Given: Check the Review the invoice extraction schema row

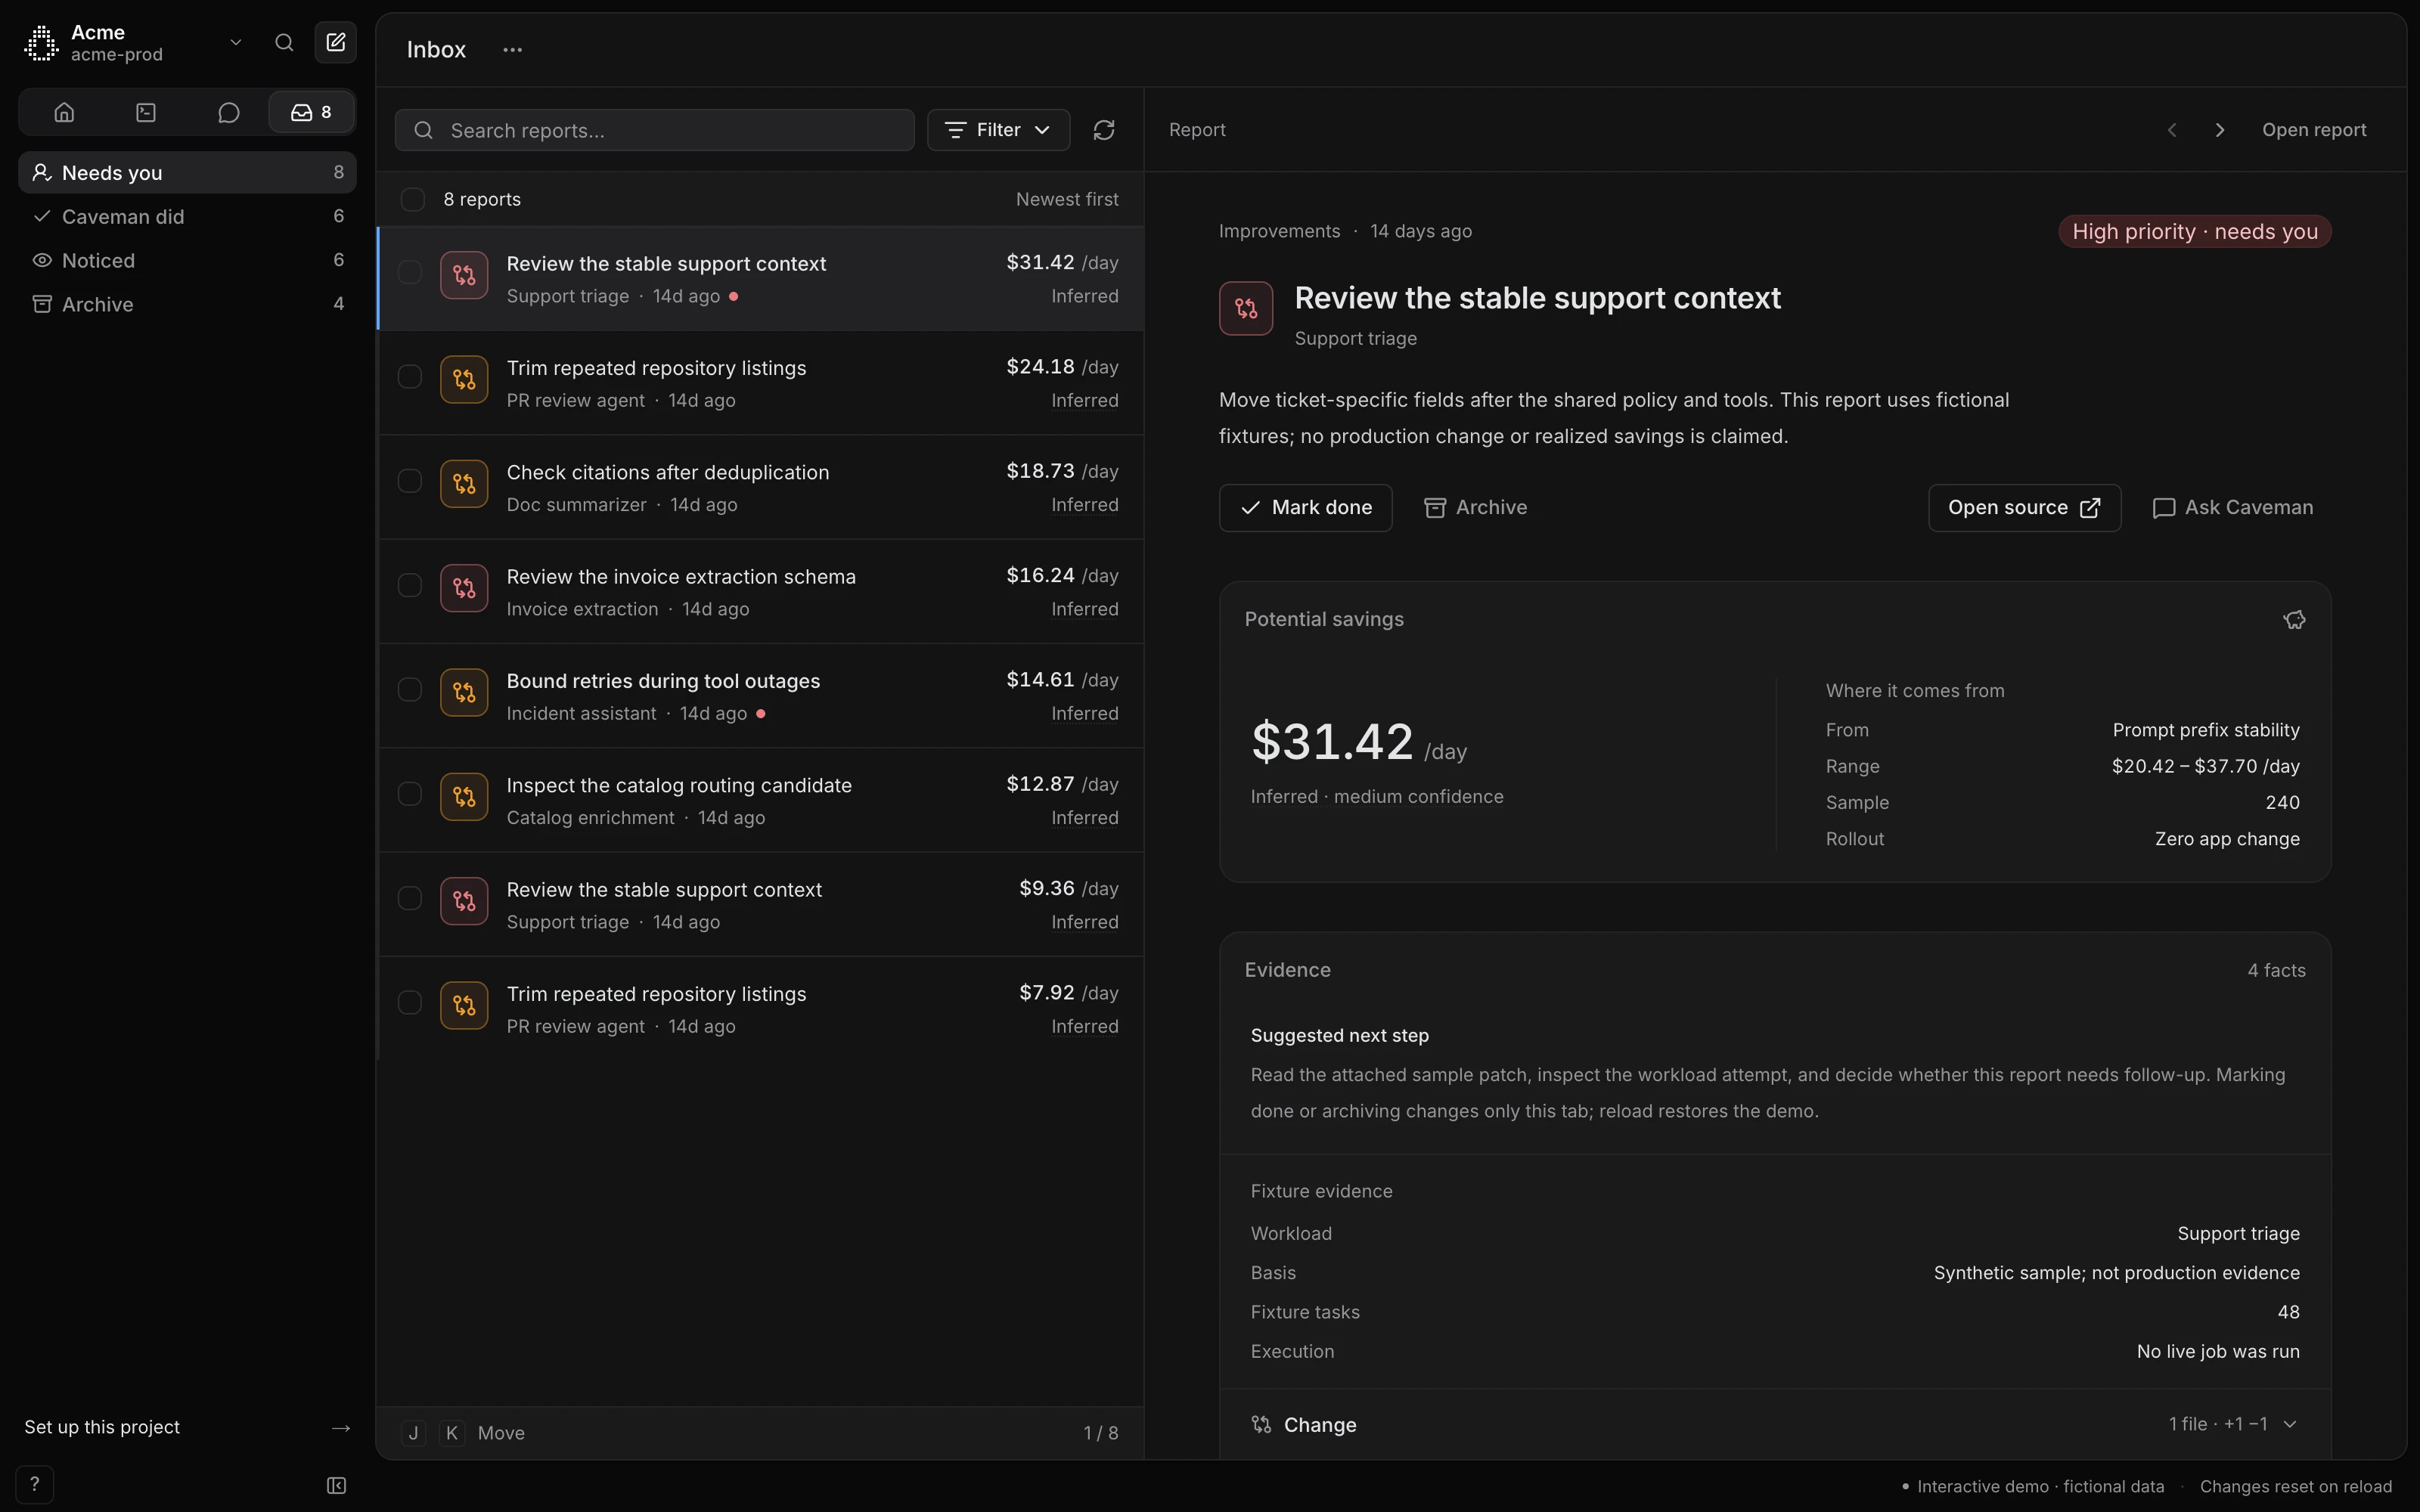Looking at the screenshot, I should (x=410, y=585).
